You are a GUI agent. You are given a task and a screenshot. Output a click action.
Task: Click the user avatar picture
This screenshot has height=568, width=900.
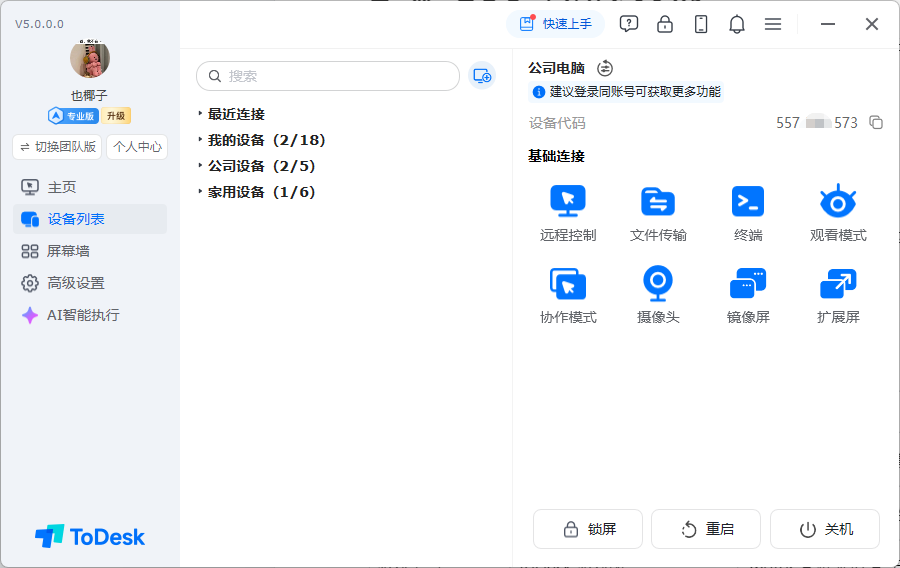pyautogui.click(x=90, y=59)
